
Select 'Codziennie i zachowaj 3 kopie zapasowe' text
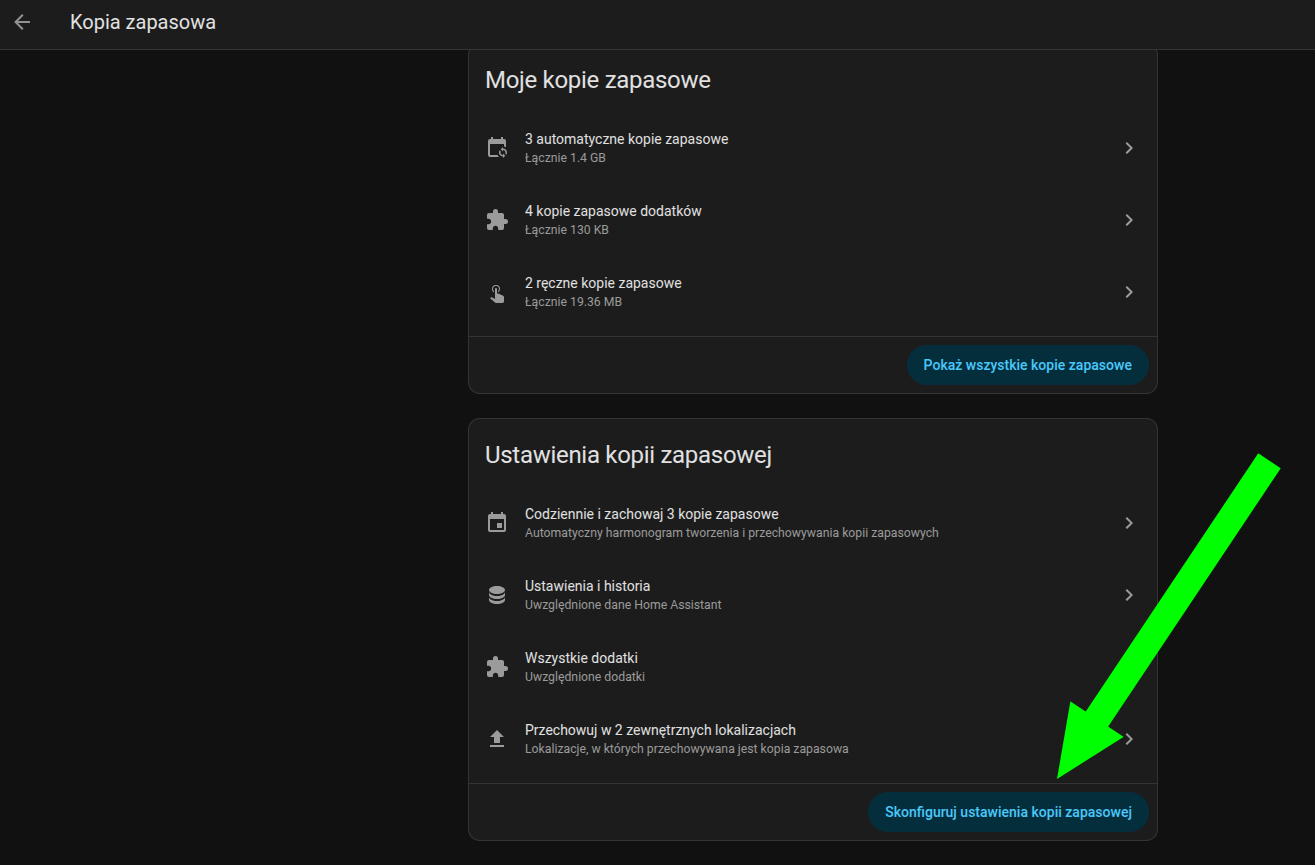(x=651, y=514)
